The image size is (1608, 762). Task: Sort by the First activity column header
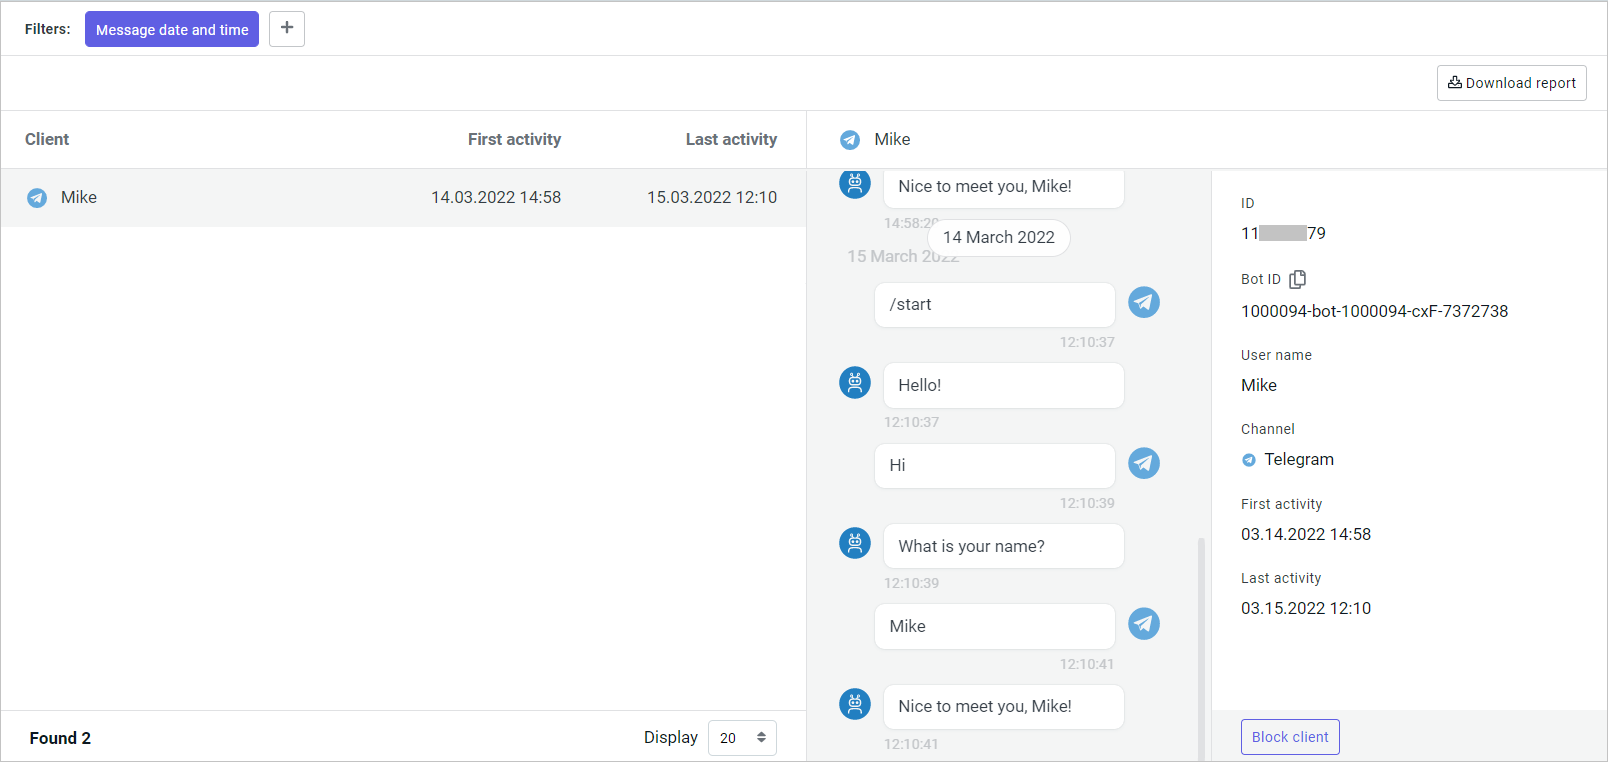[514, 139]
